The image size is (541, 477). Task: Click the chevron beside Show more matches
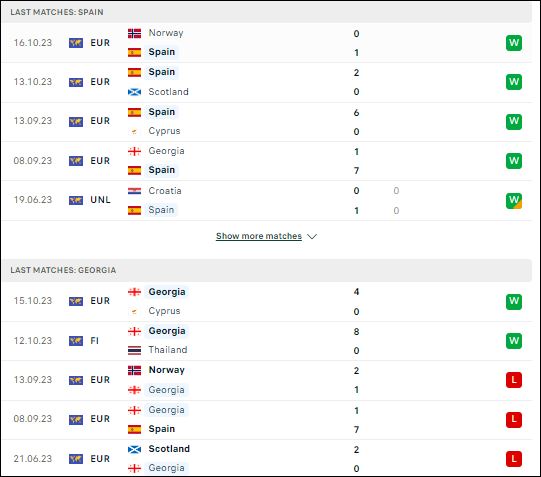(312, 237)
